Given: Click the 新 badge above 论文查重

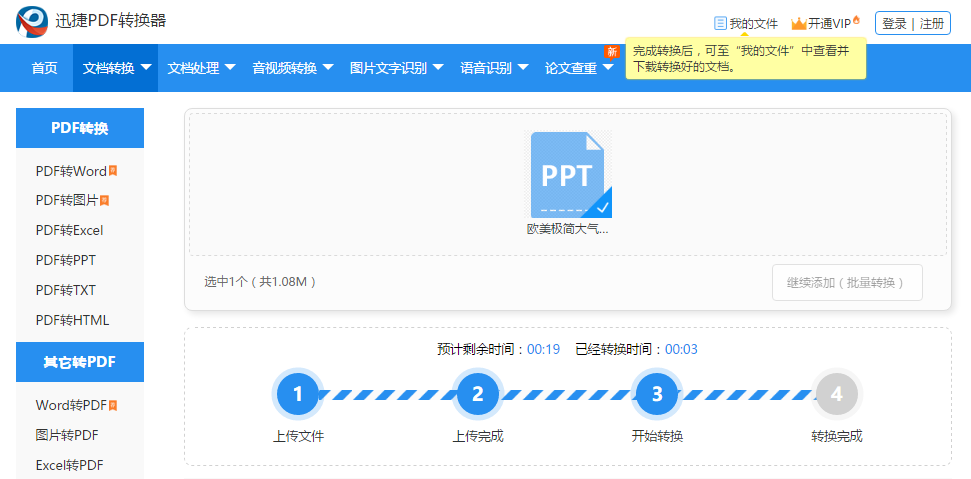Looking at the screenshot, I should [612, 51].
